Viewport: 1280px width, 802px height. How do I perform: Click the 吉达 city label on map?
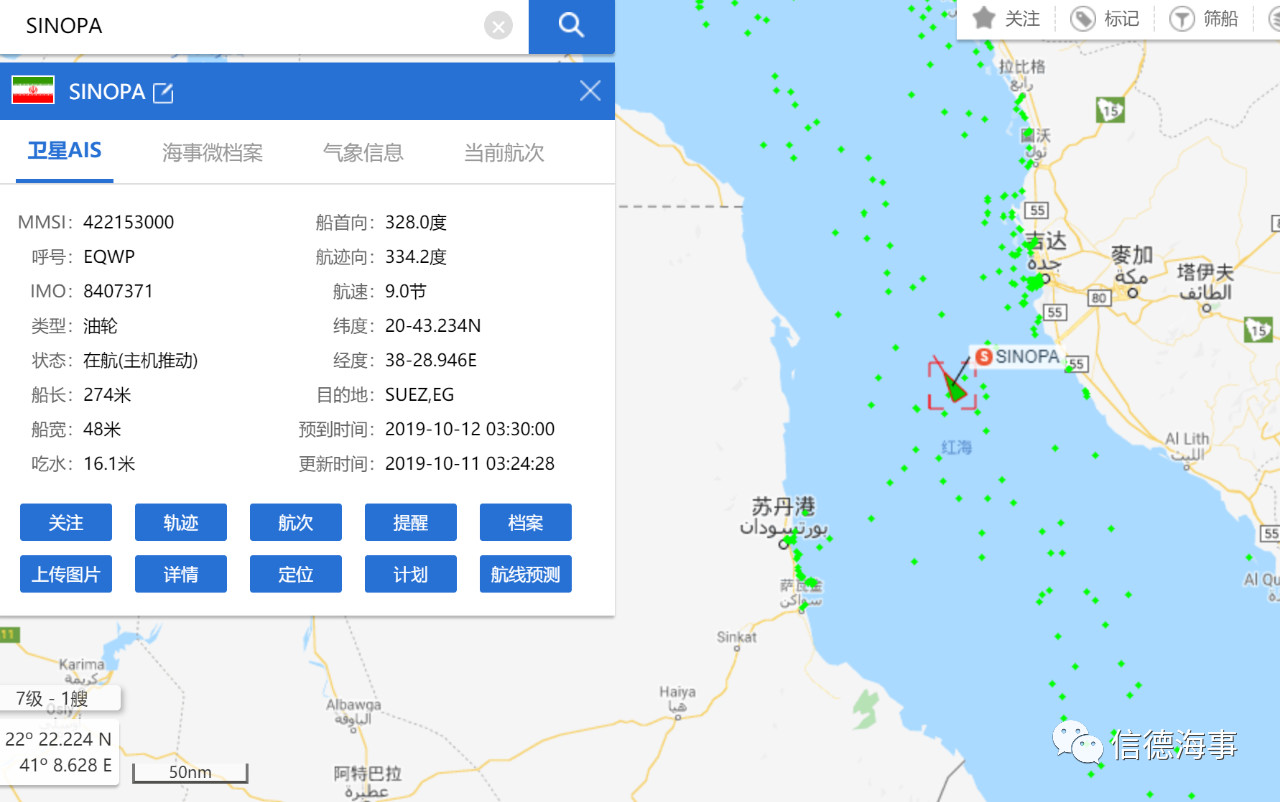[x=1046, y=242]
